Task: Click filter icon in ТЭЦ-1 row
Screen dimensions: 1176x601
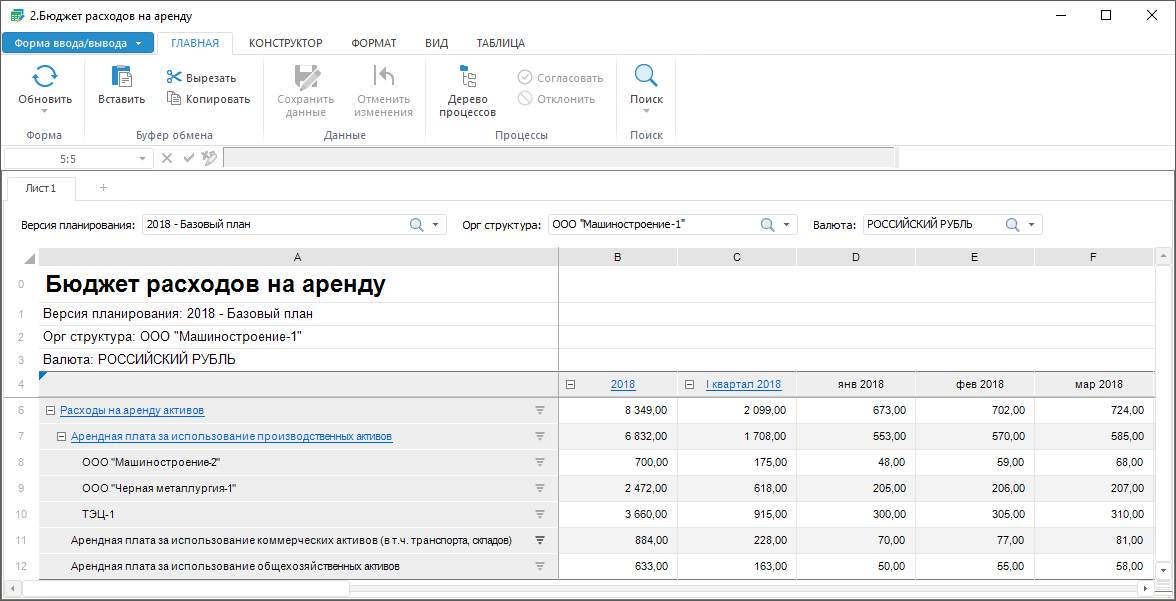Action: click(540, 514)
